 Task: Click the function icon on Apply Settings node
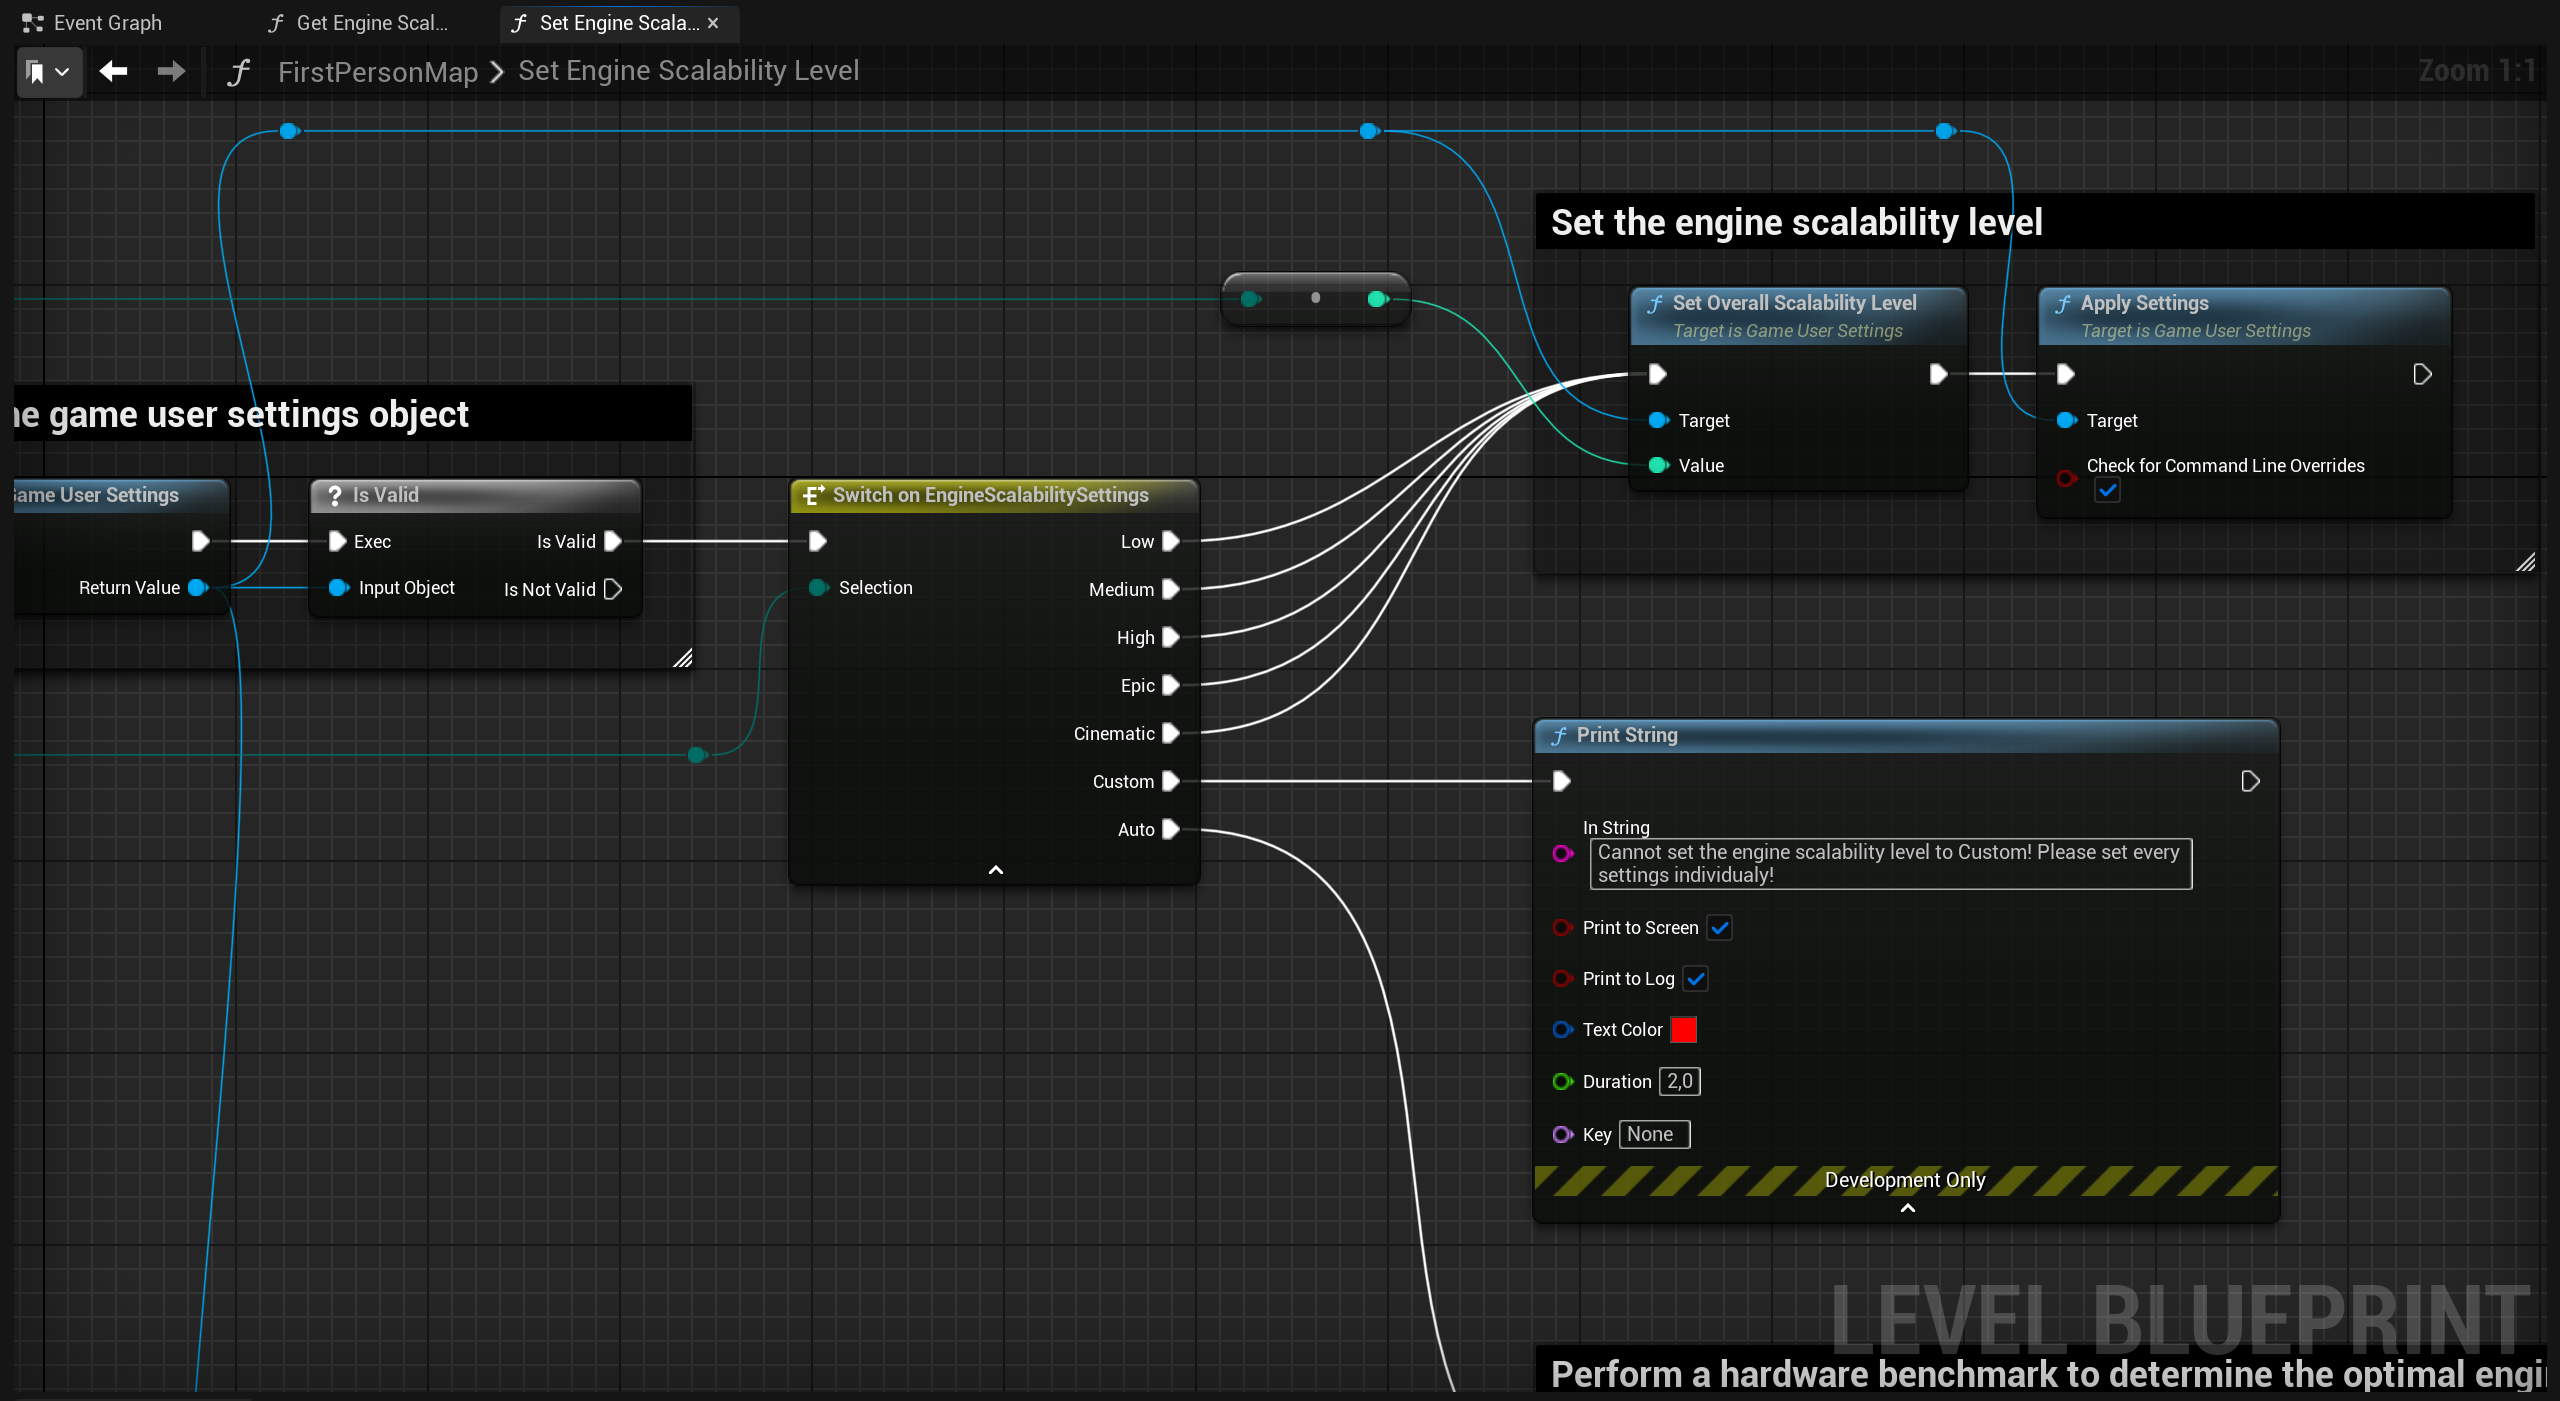click(x=2063, y=302)
